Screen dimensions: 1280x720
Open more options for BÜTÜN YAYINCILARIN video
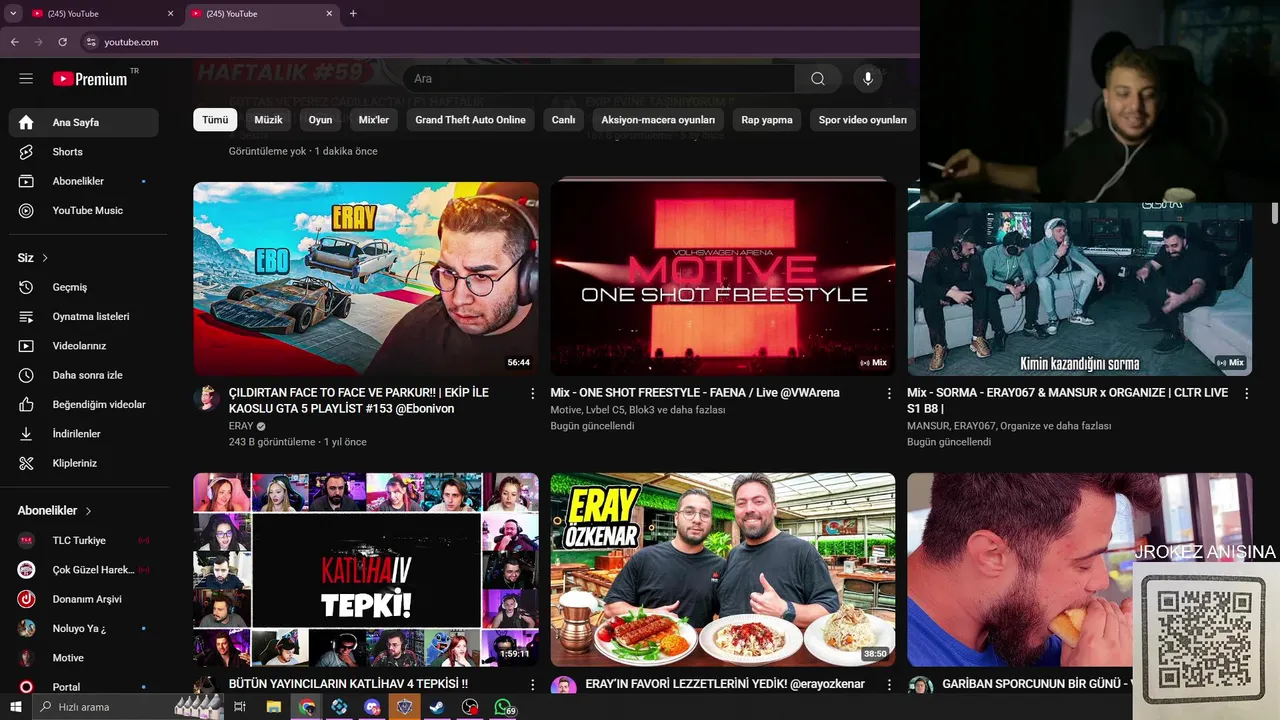[x=532, y=685]
